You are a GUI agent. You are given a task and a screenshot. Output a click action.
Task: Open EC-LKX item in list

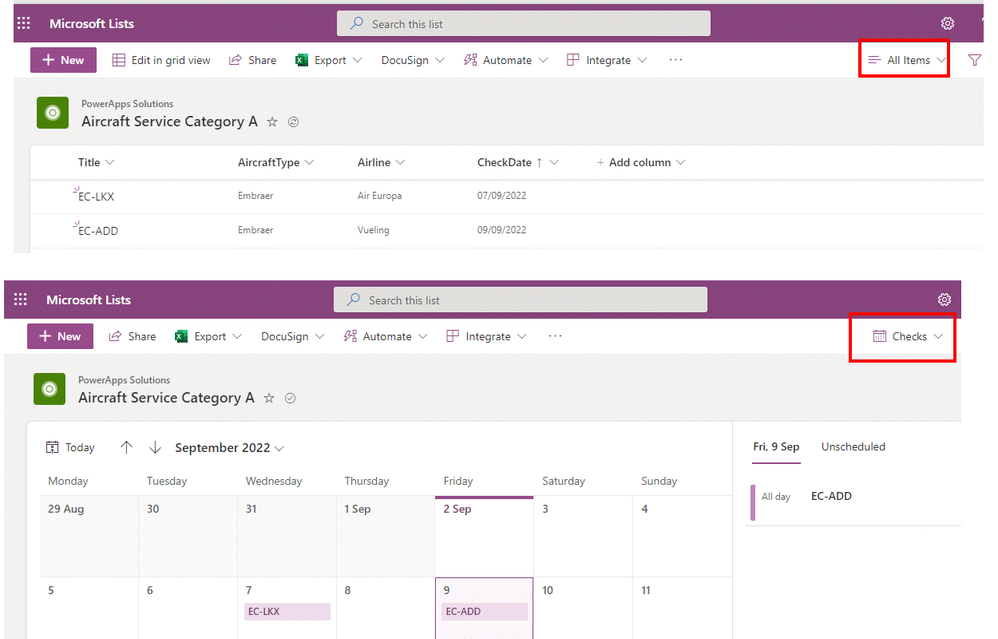click(x=96, y=197)
